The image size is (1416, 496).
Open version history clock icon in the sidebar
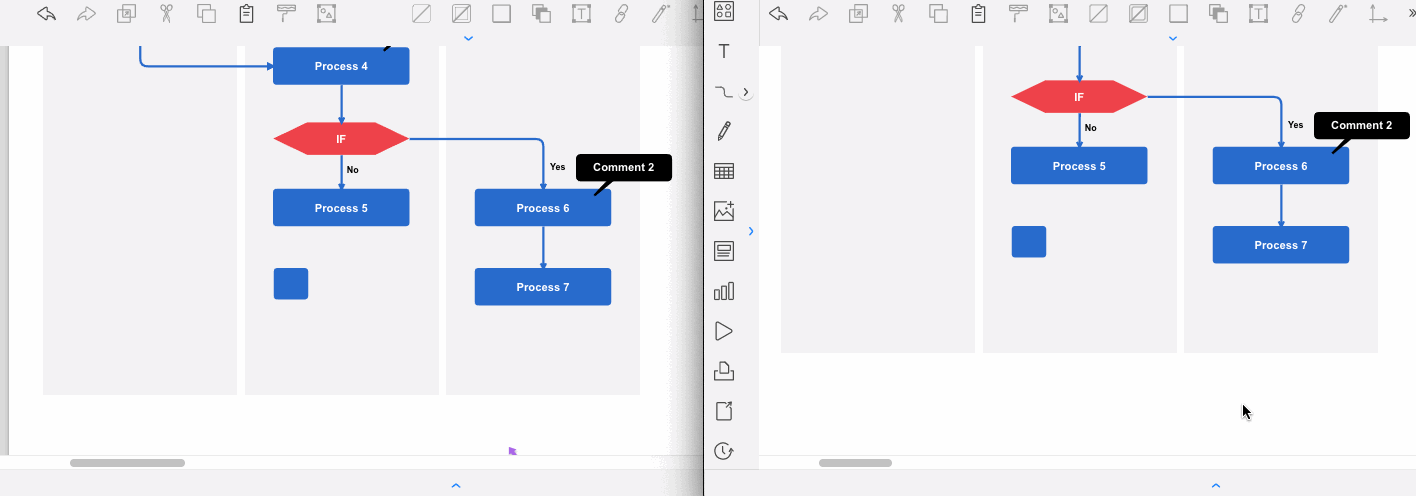point(724,451)
